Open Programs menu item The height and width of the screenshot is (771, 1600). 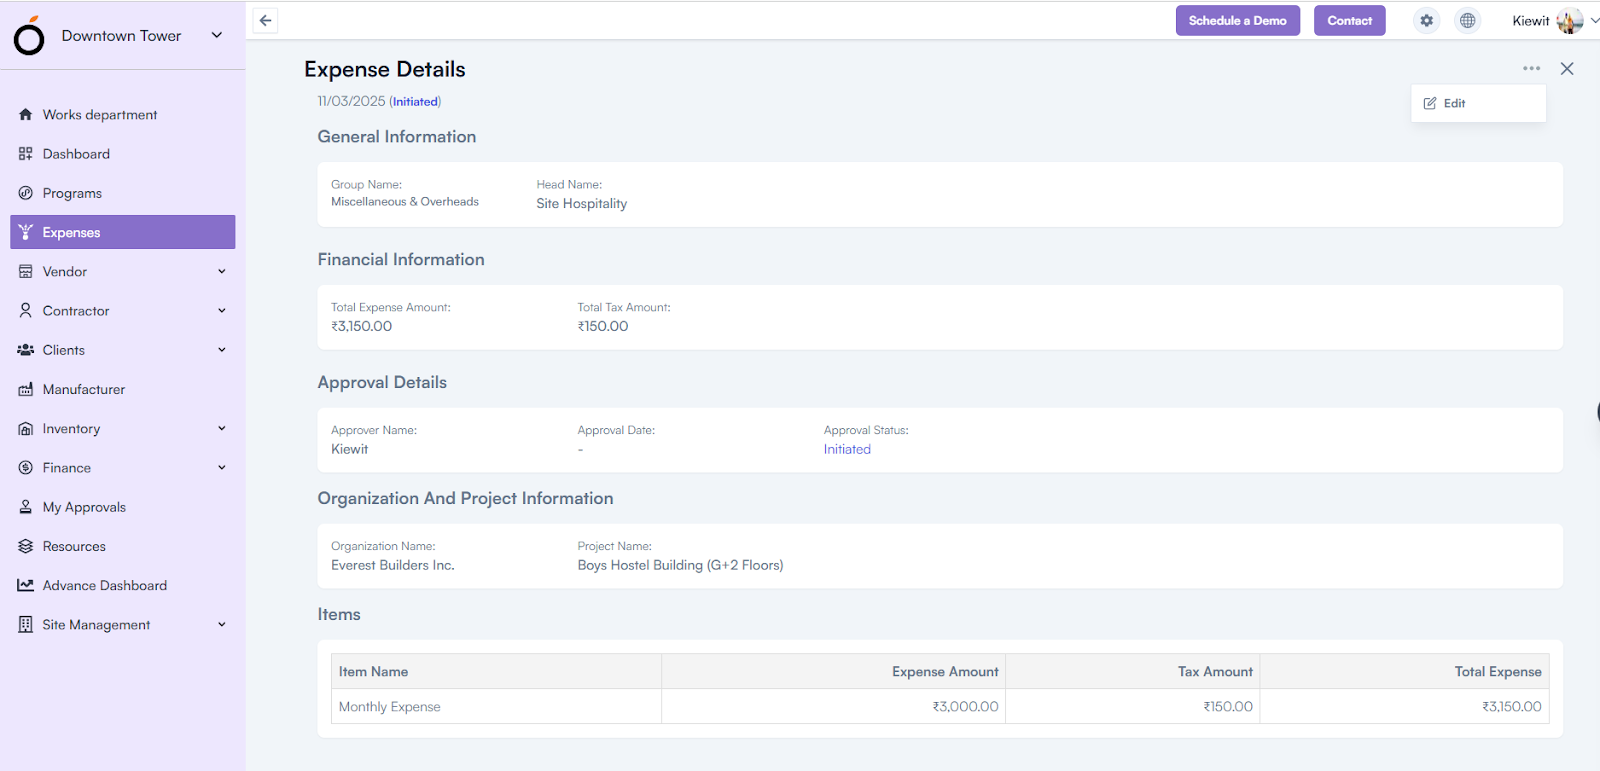pyautogui.click(x=123, y=193)
